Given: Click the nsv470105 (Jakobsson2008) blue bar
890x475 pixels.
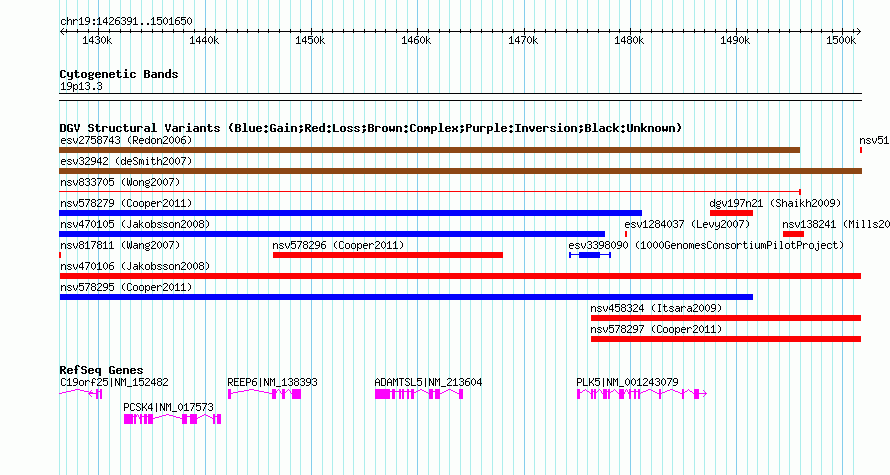Looking at the screenshot, I should [332, 234].
